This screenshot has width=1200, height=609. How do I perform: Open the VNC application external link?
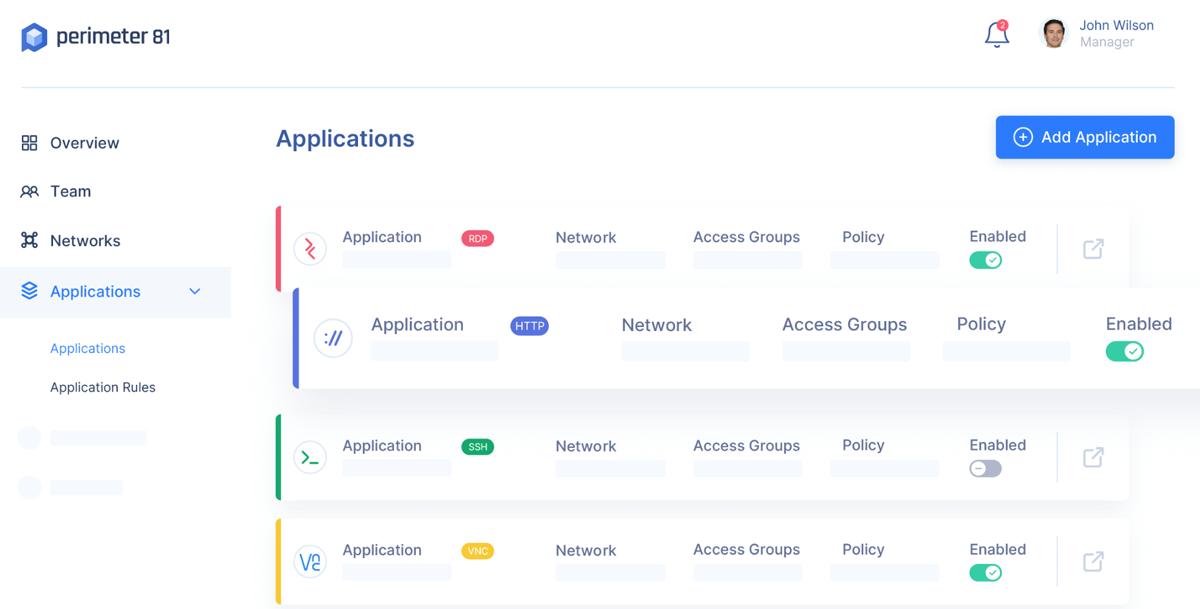pyautogui.click(x=1093, y=561)
